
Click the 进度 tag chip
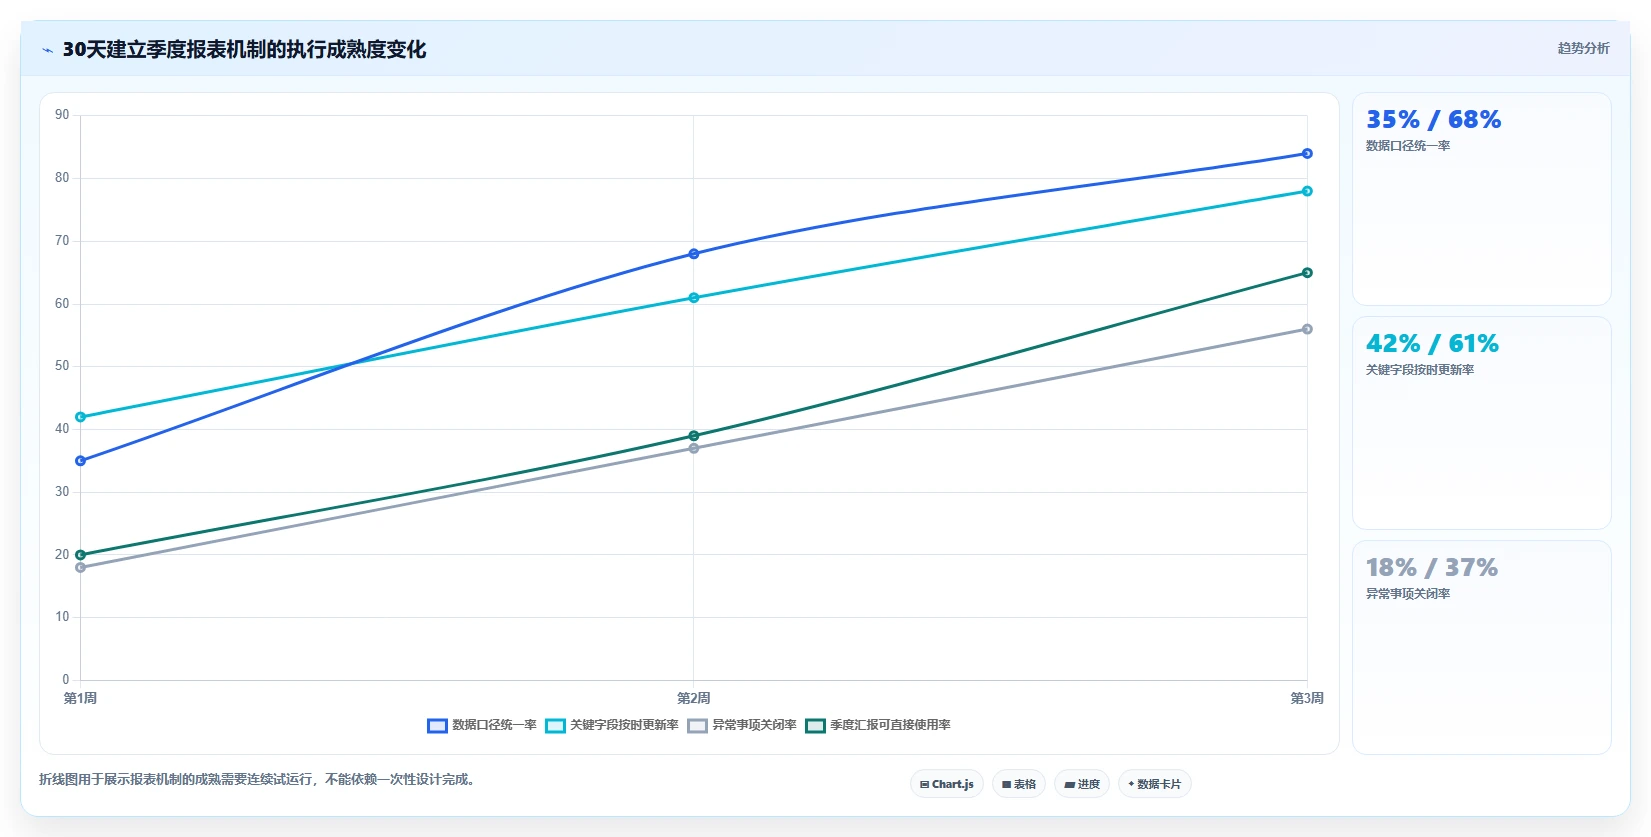[1082, 784]
